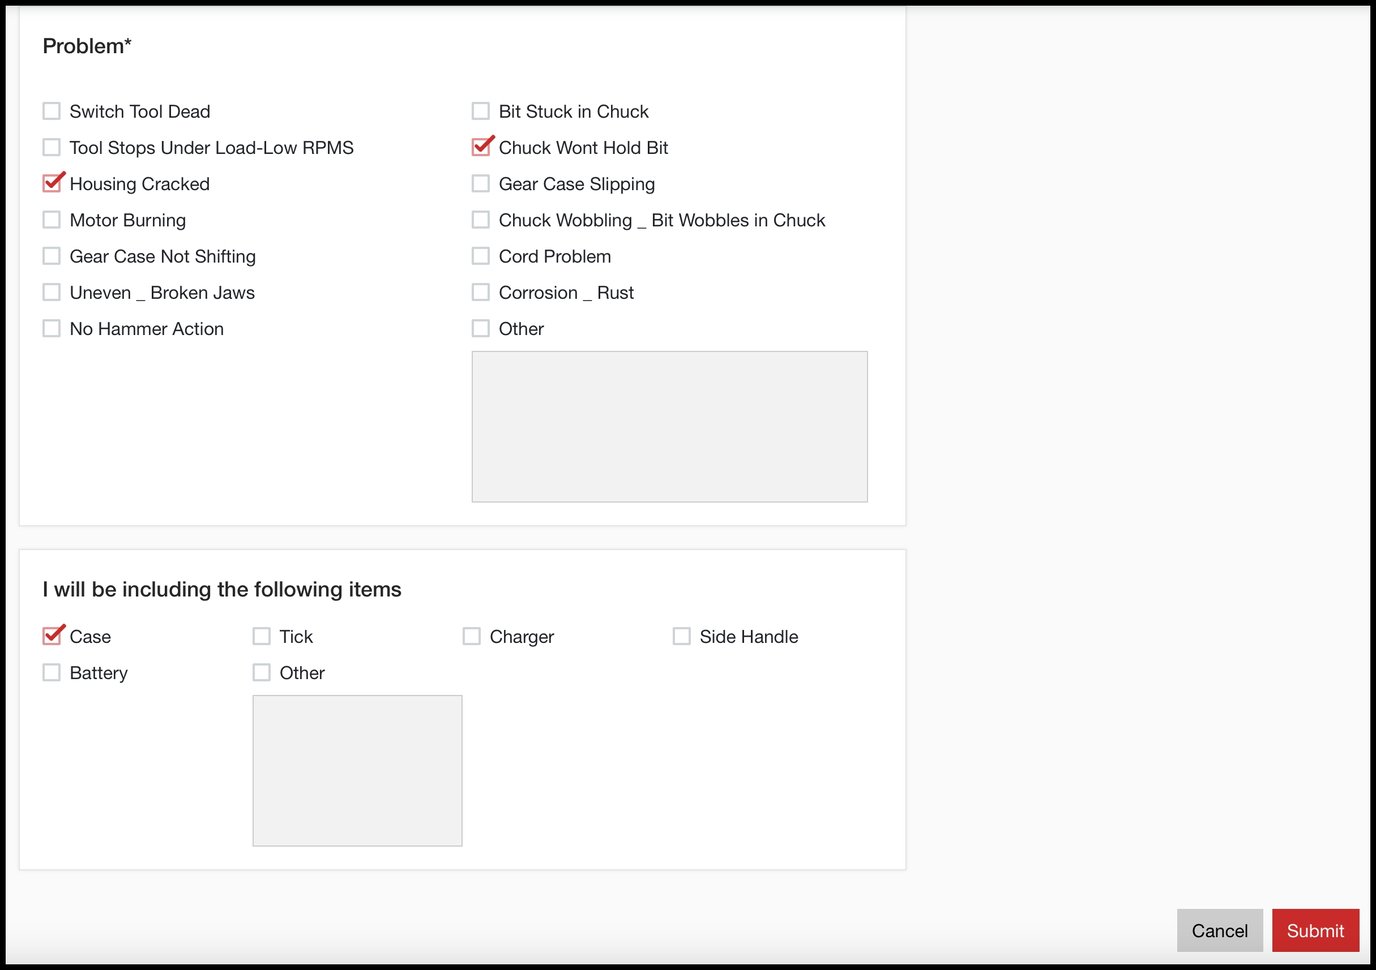Enable the Motor Burning checkbox
Screen dimensions: 1376x970
[x=51, y=219]
